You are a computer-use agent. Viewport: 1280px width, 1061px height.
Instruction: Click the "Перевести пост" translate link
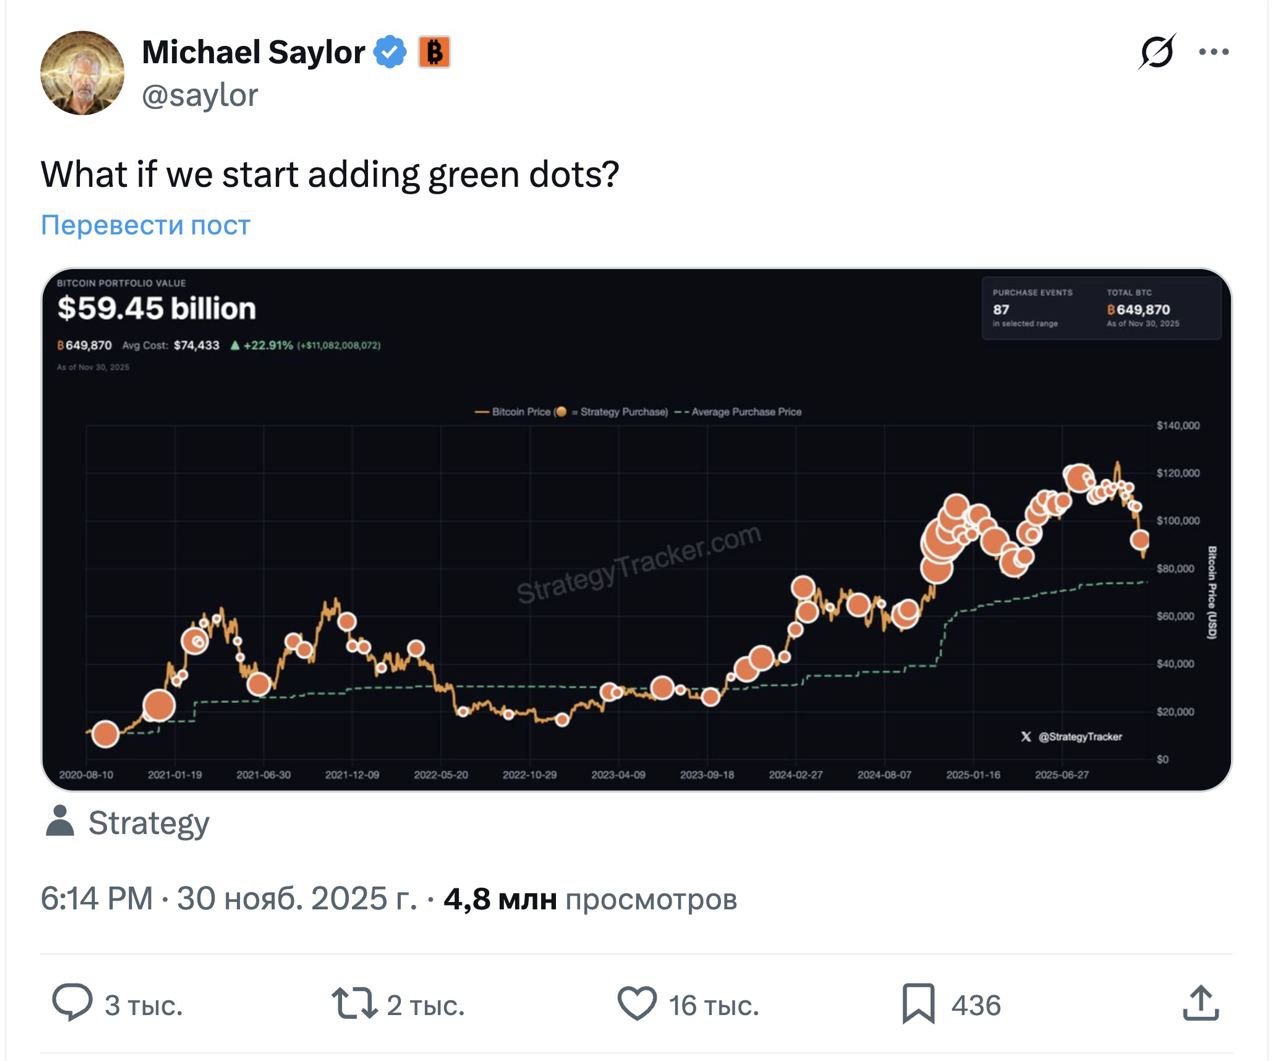point(145,225)
